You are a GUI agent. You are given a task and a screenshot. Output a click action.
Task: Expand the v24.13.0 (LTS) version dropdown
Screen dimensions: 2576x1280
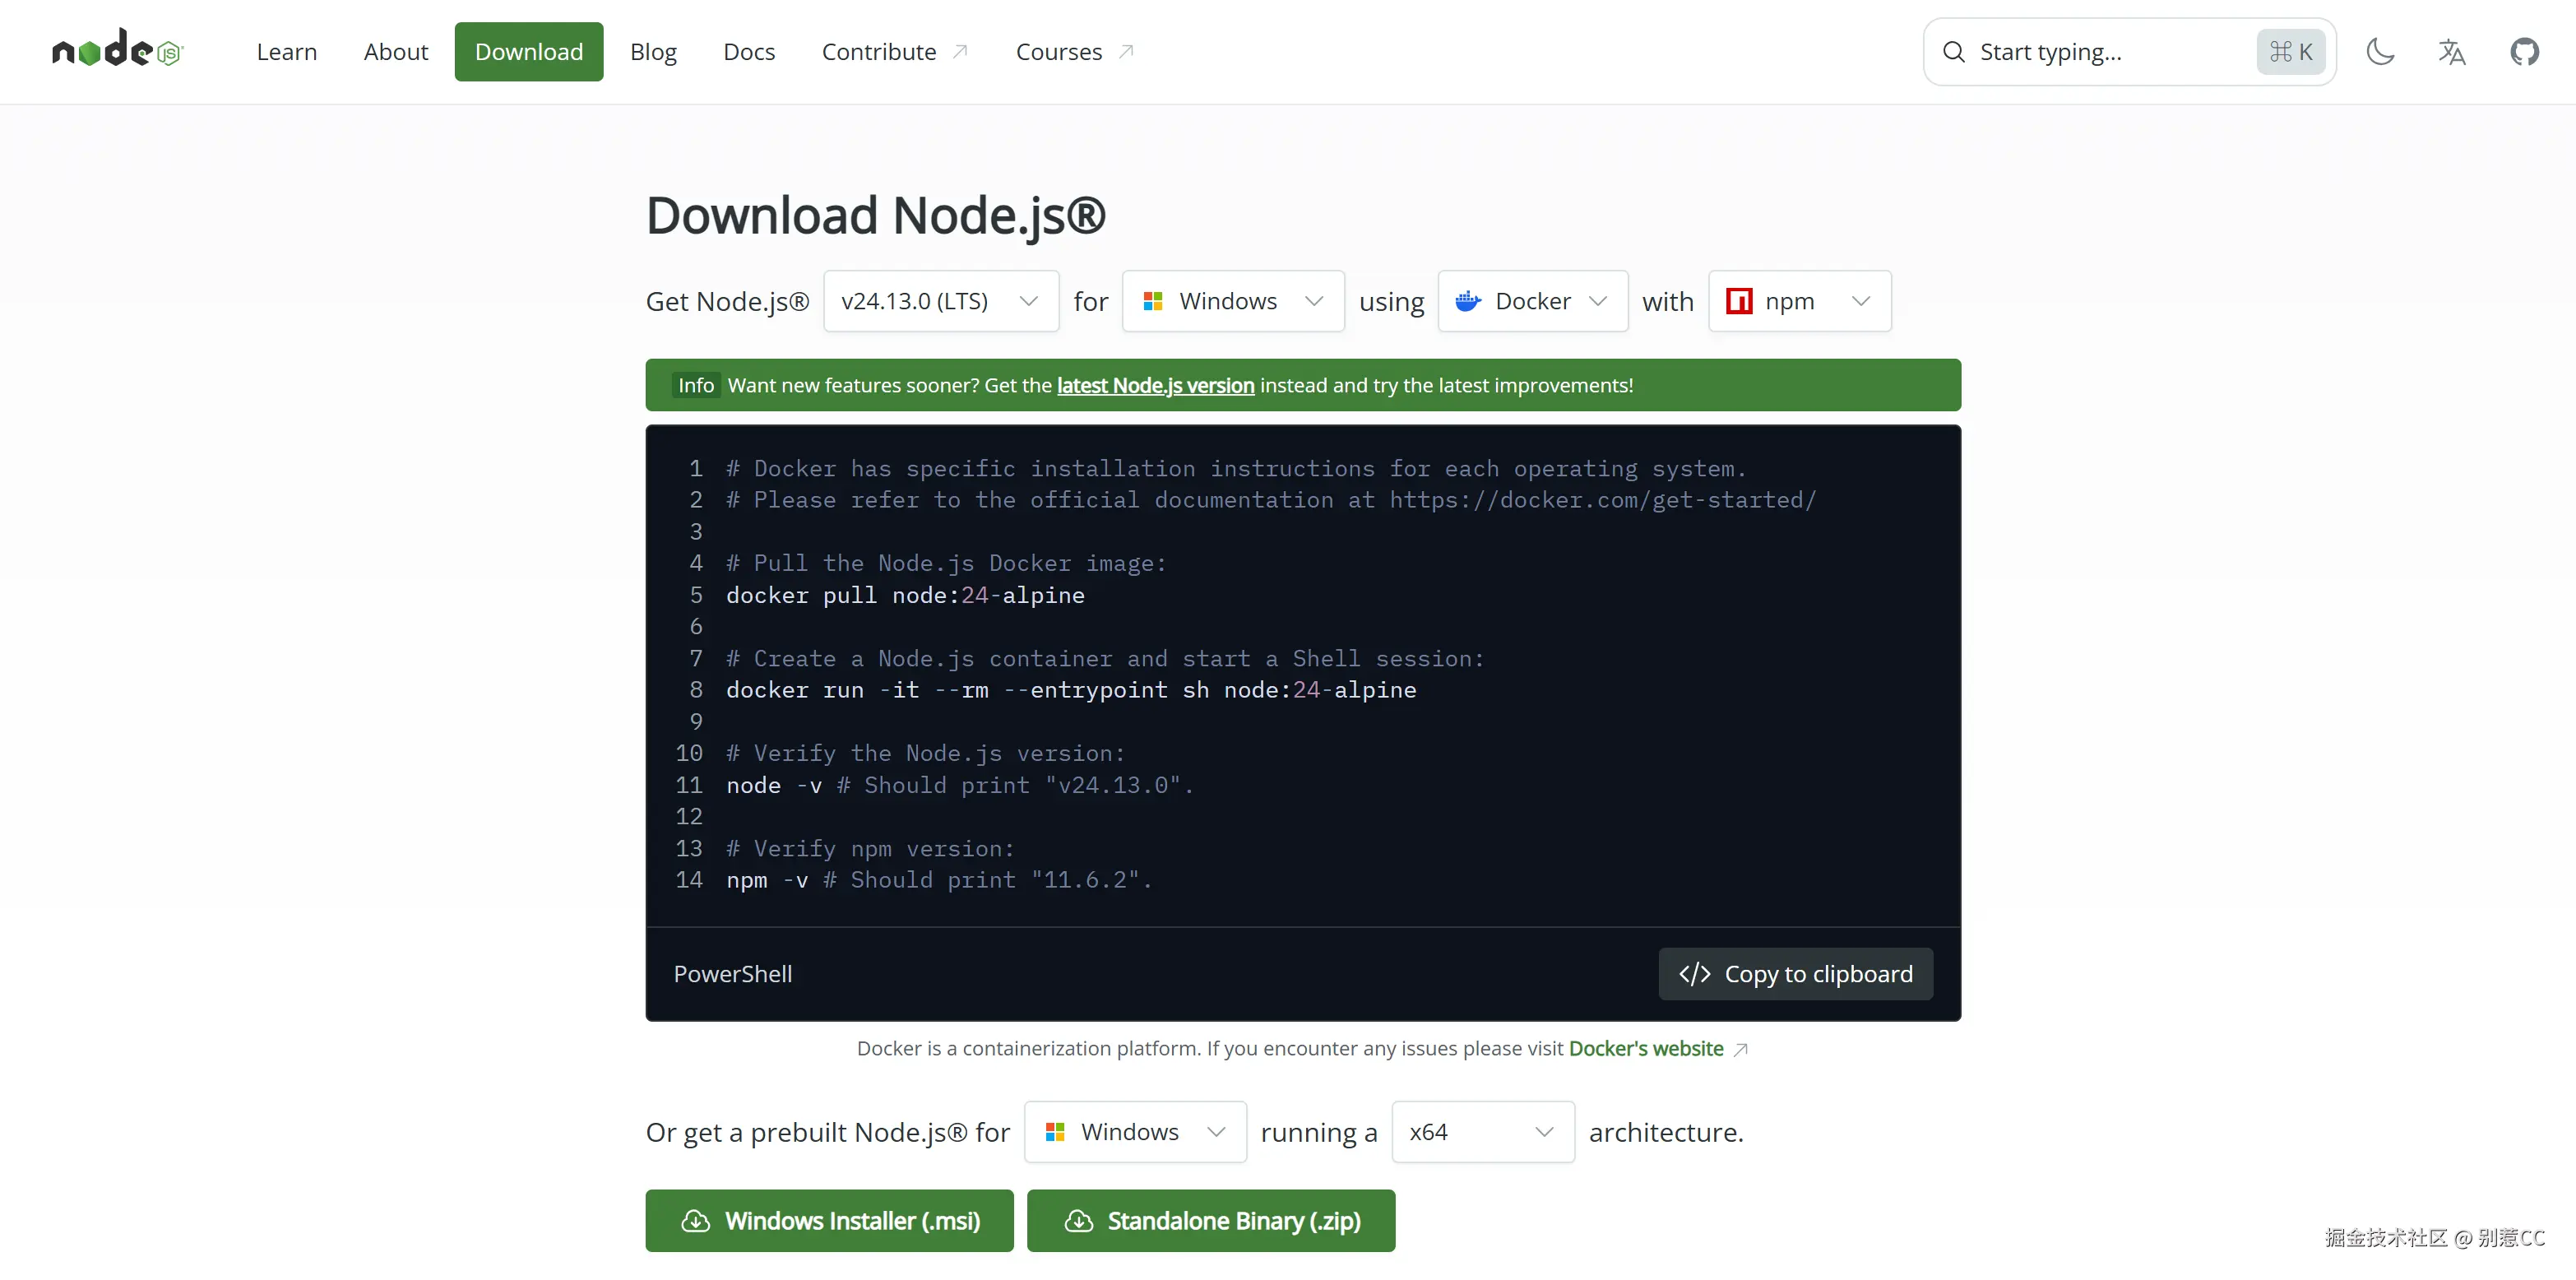(x=940, y=301)
